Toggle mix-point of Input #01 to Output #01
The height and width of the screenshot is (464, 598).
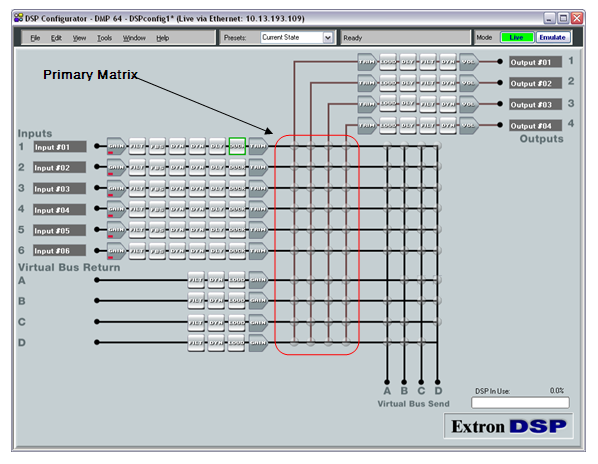[x=294, y=146]
